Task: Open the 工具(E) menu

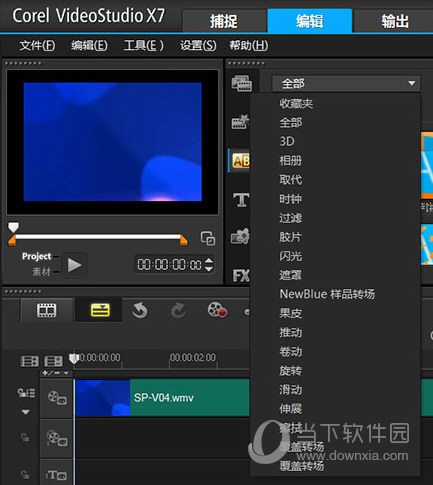Action: point(143,45)
